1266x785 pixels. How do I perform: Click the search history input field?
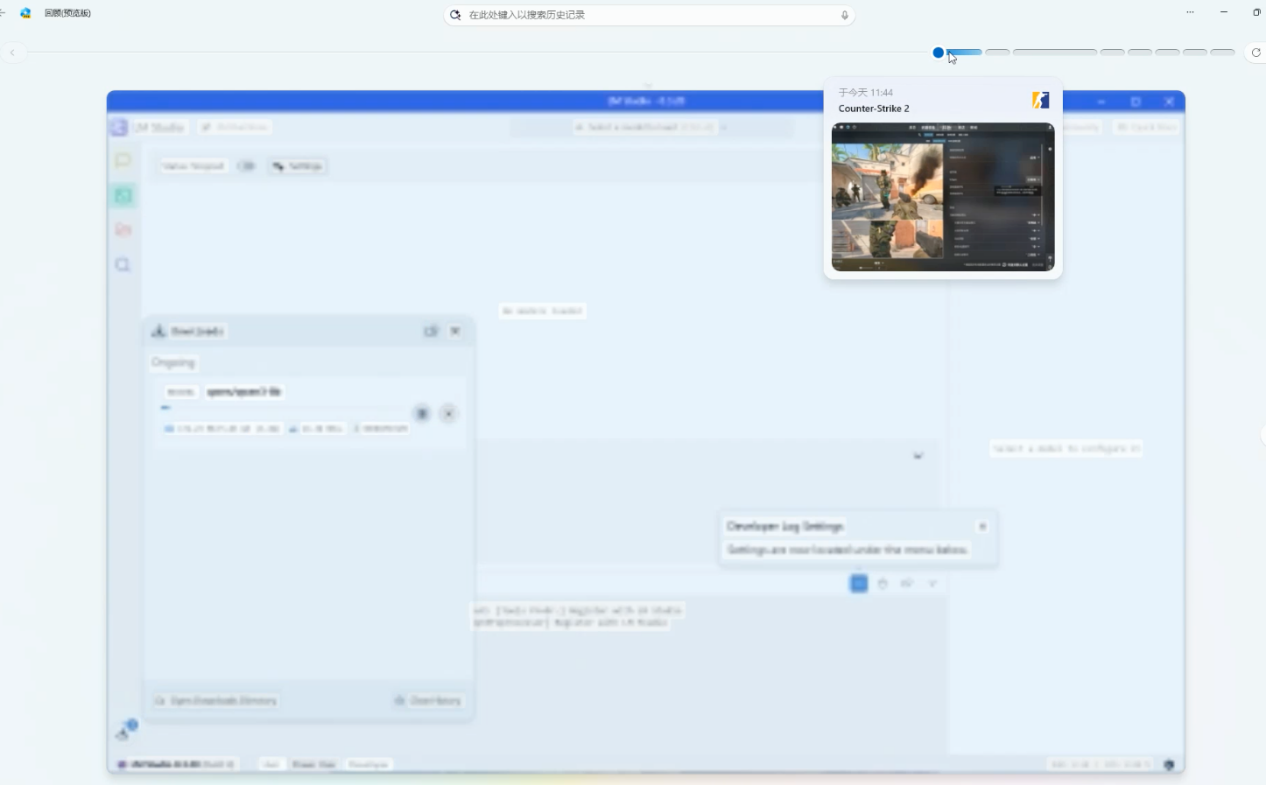[x=649, y=15]
